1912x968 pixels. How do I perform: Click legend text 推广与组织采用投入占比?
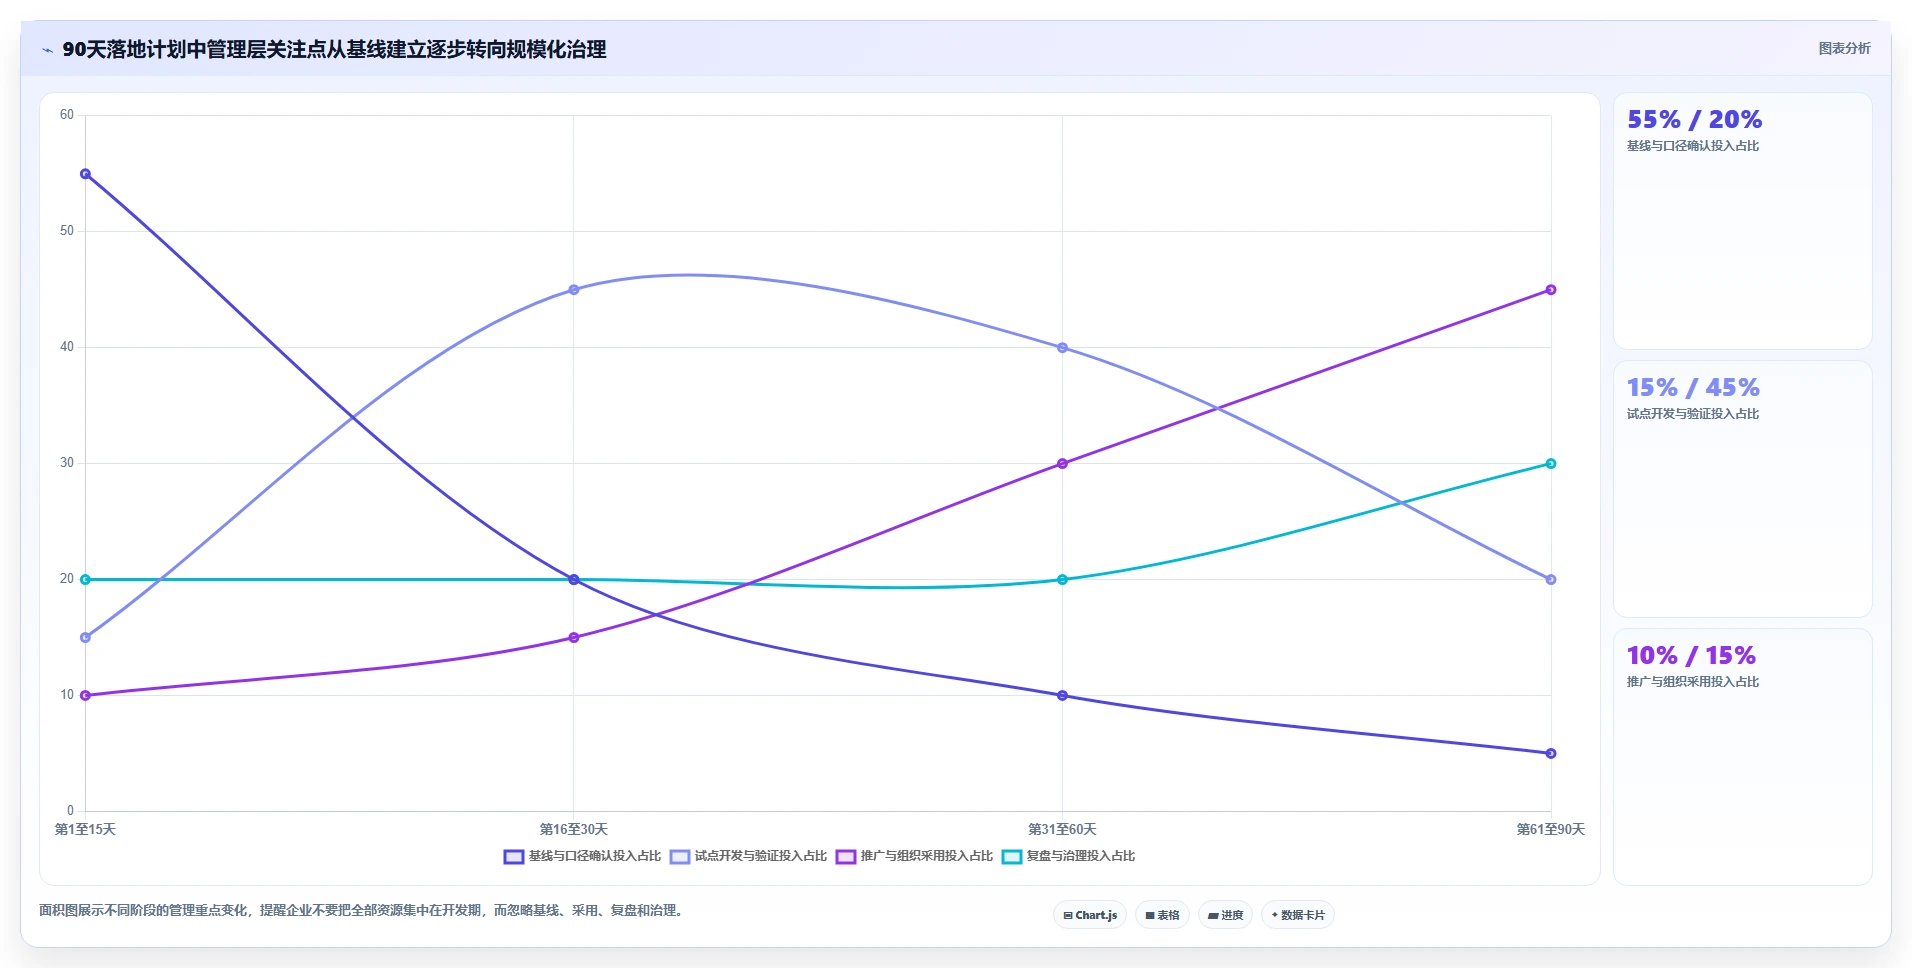click(927, 856)
